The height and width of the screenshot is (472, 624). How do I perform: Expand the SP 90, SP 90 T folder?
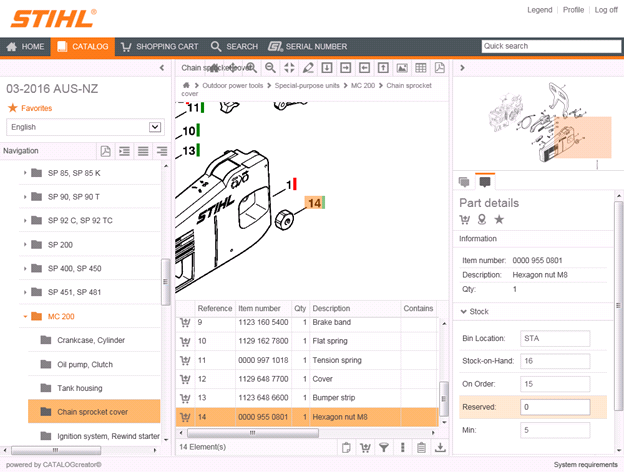[25, 197]
